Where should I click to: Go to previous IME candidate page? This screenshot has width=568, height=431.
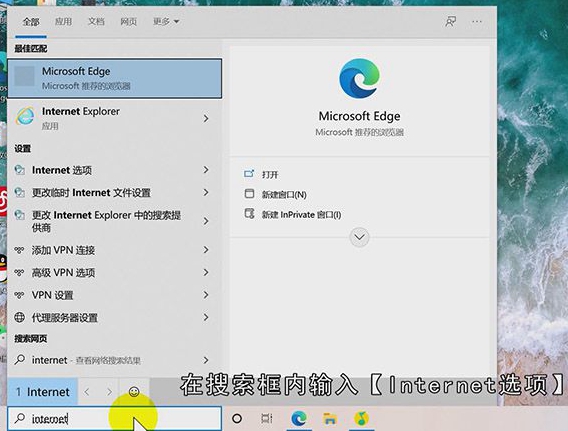(87, 392)
